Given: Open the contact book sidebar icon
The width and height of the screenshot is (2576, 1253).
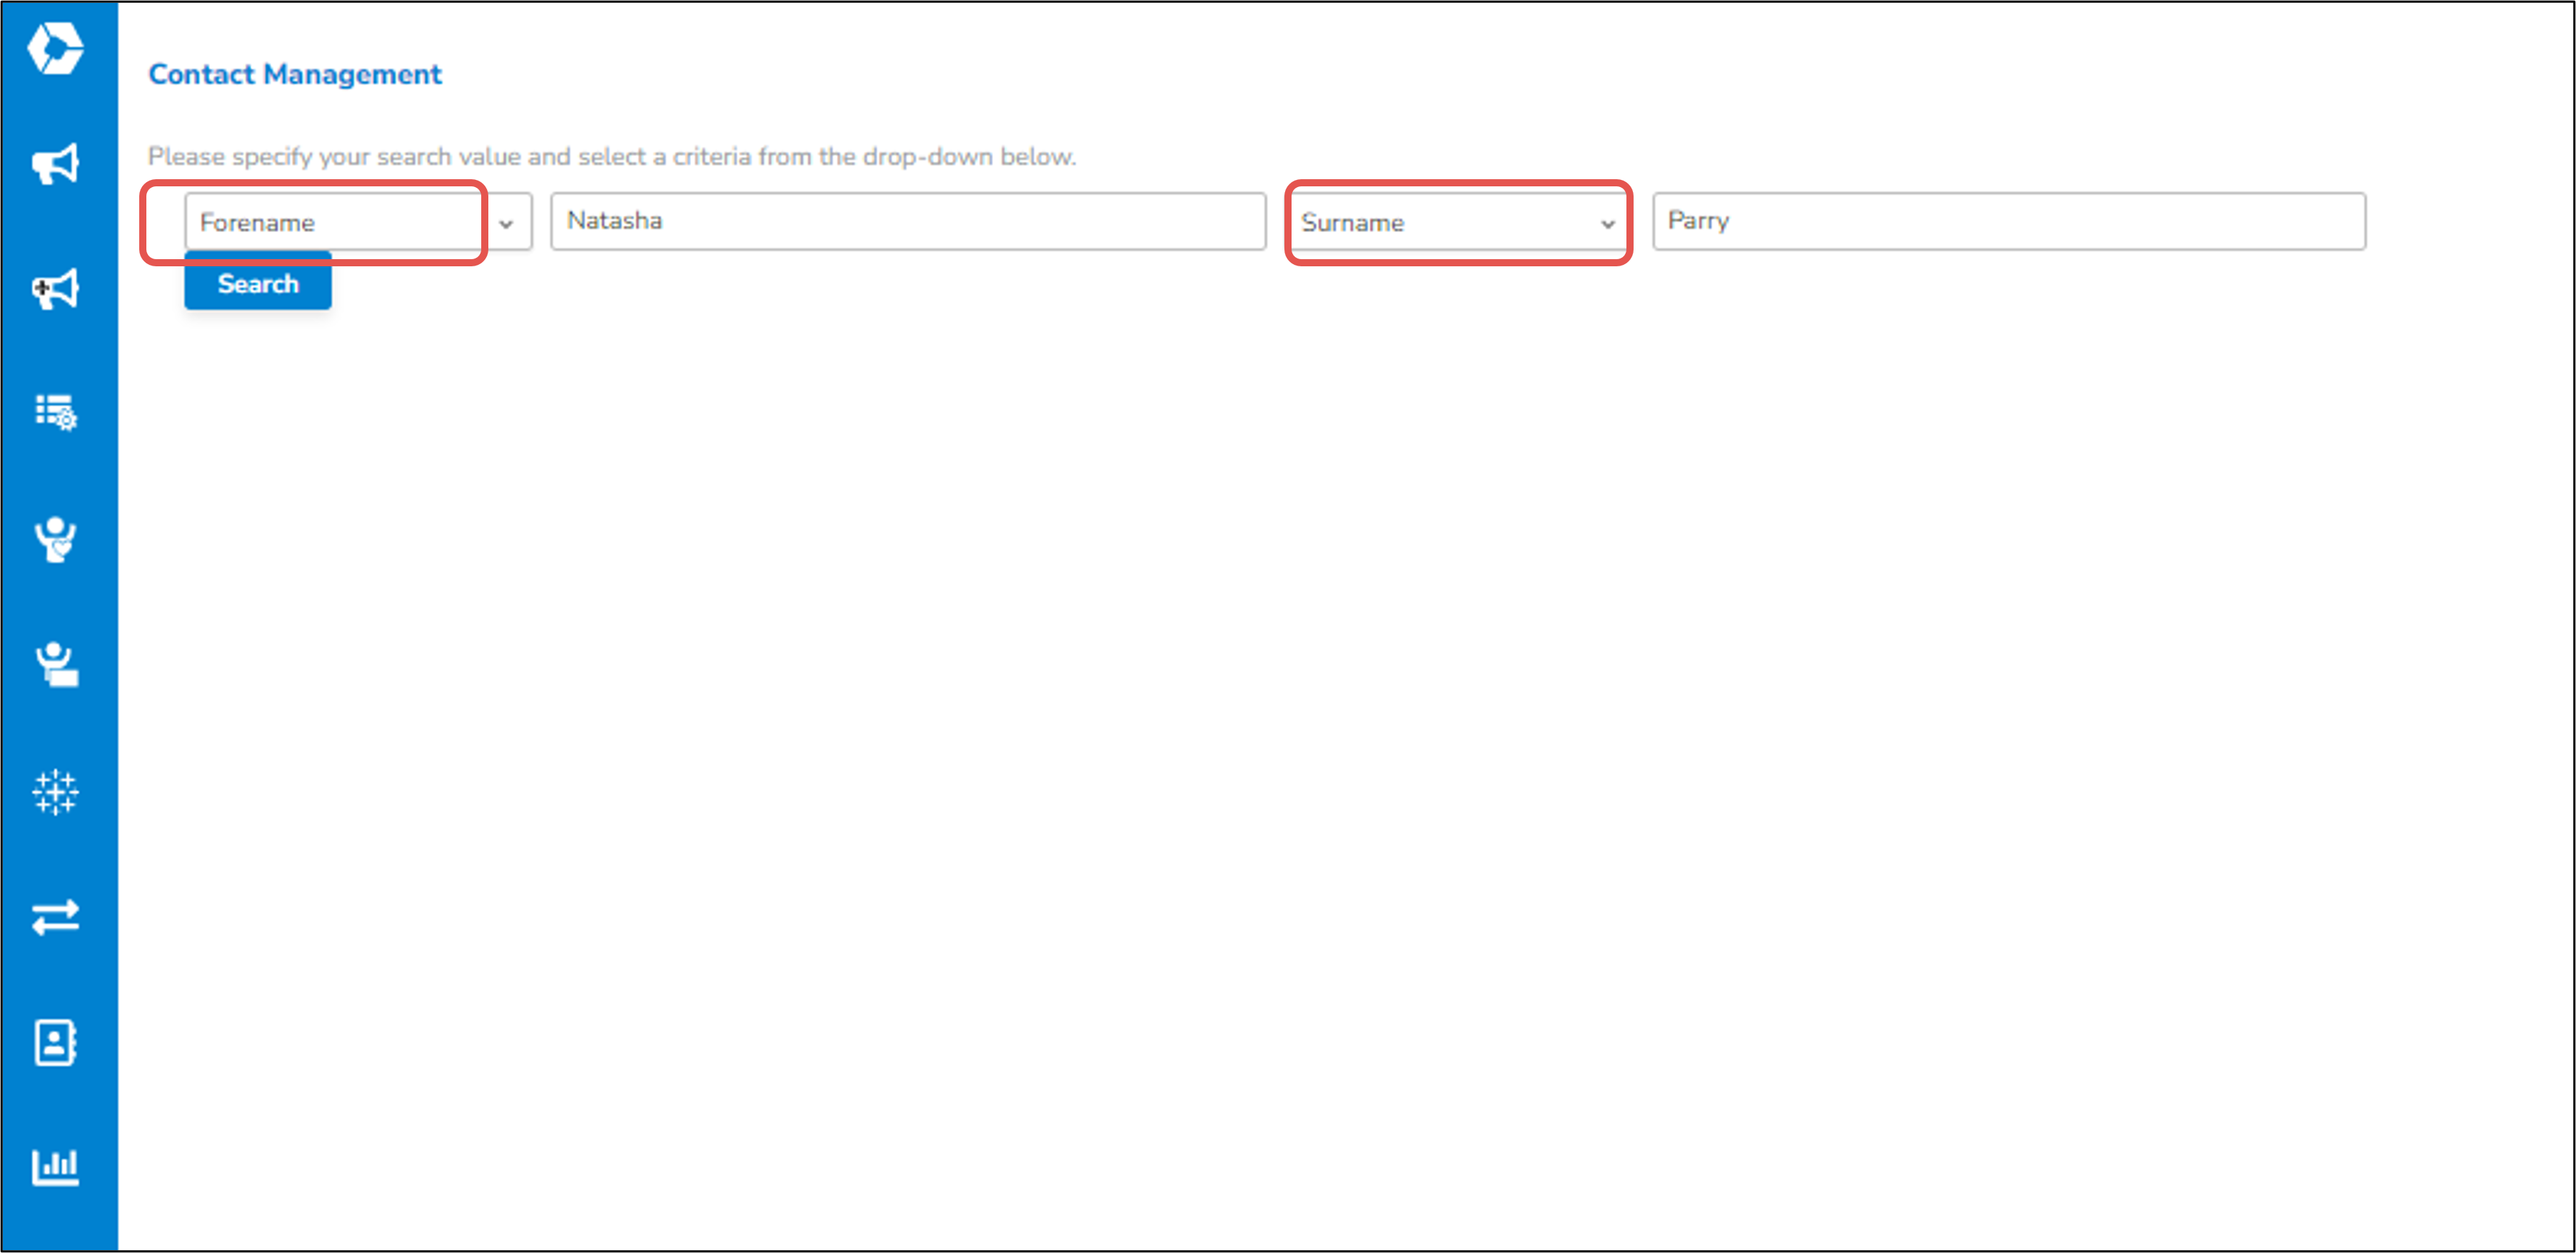Looking at the screenshot, I should tap(55, 1043).
